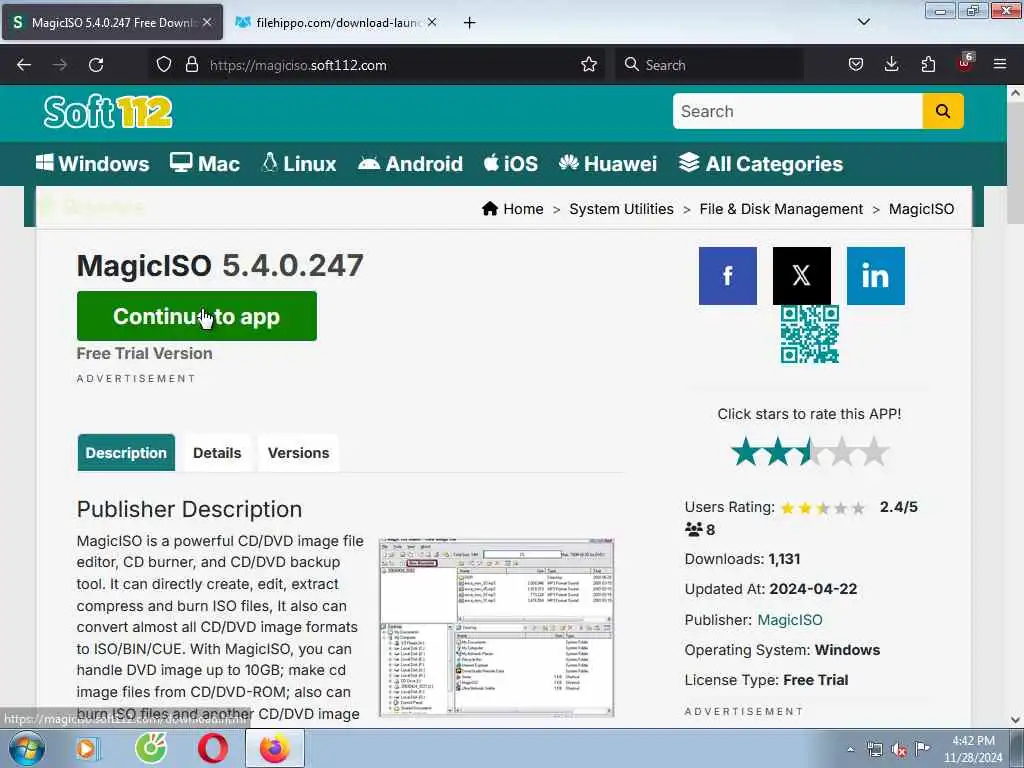Click the "Free Trial Version" text
The height and width of the screenshot is (768, 1024).
[144, 353]
